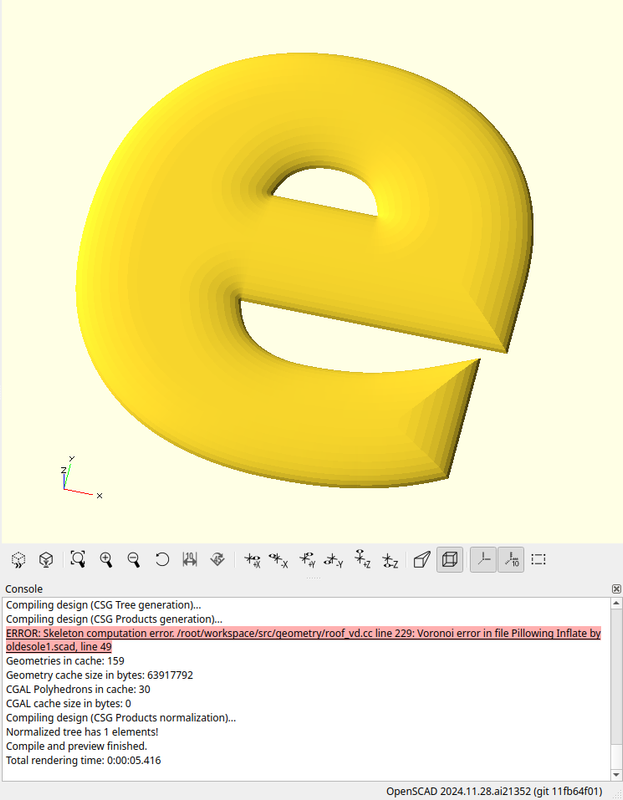Close the Console panel
623x800 pixels.
tap(616, 589)
